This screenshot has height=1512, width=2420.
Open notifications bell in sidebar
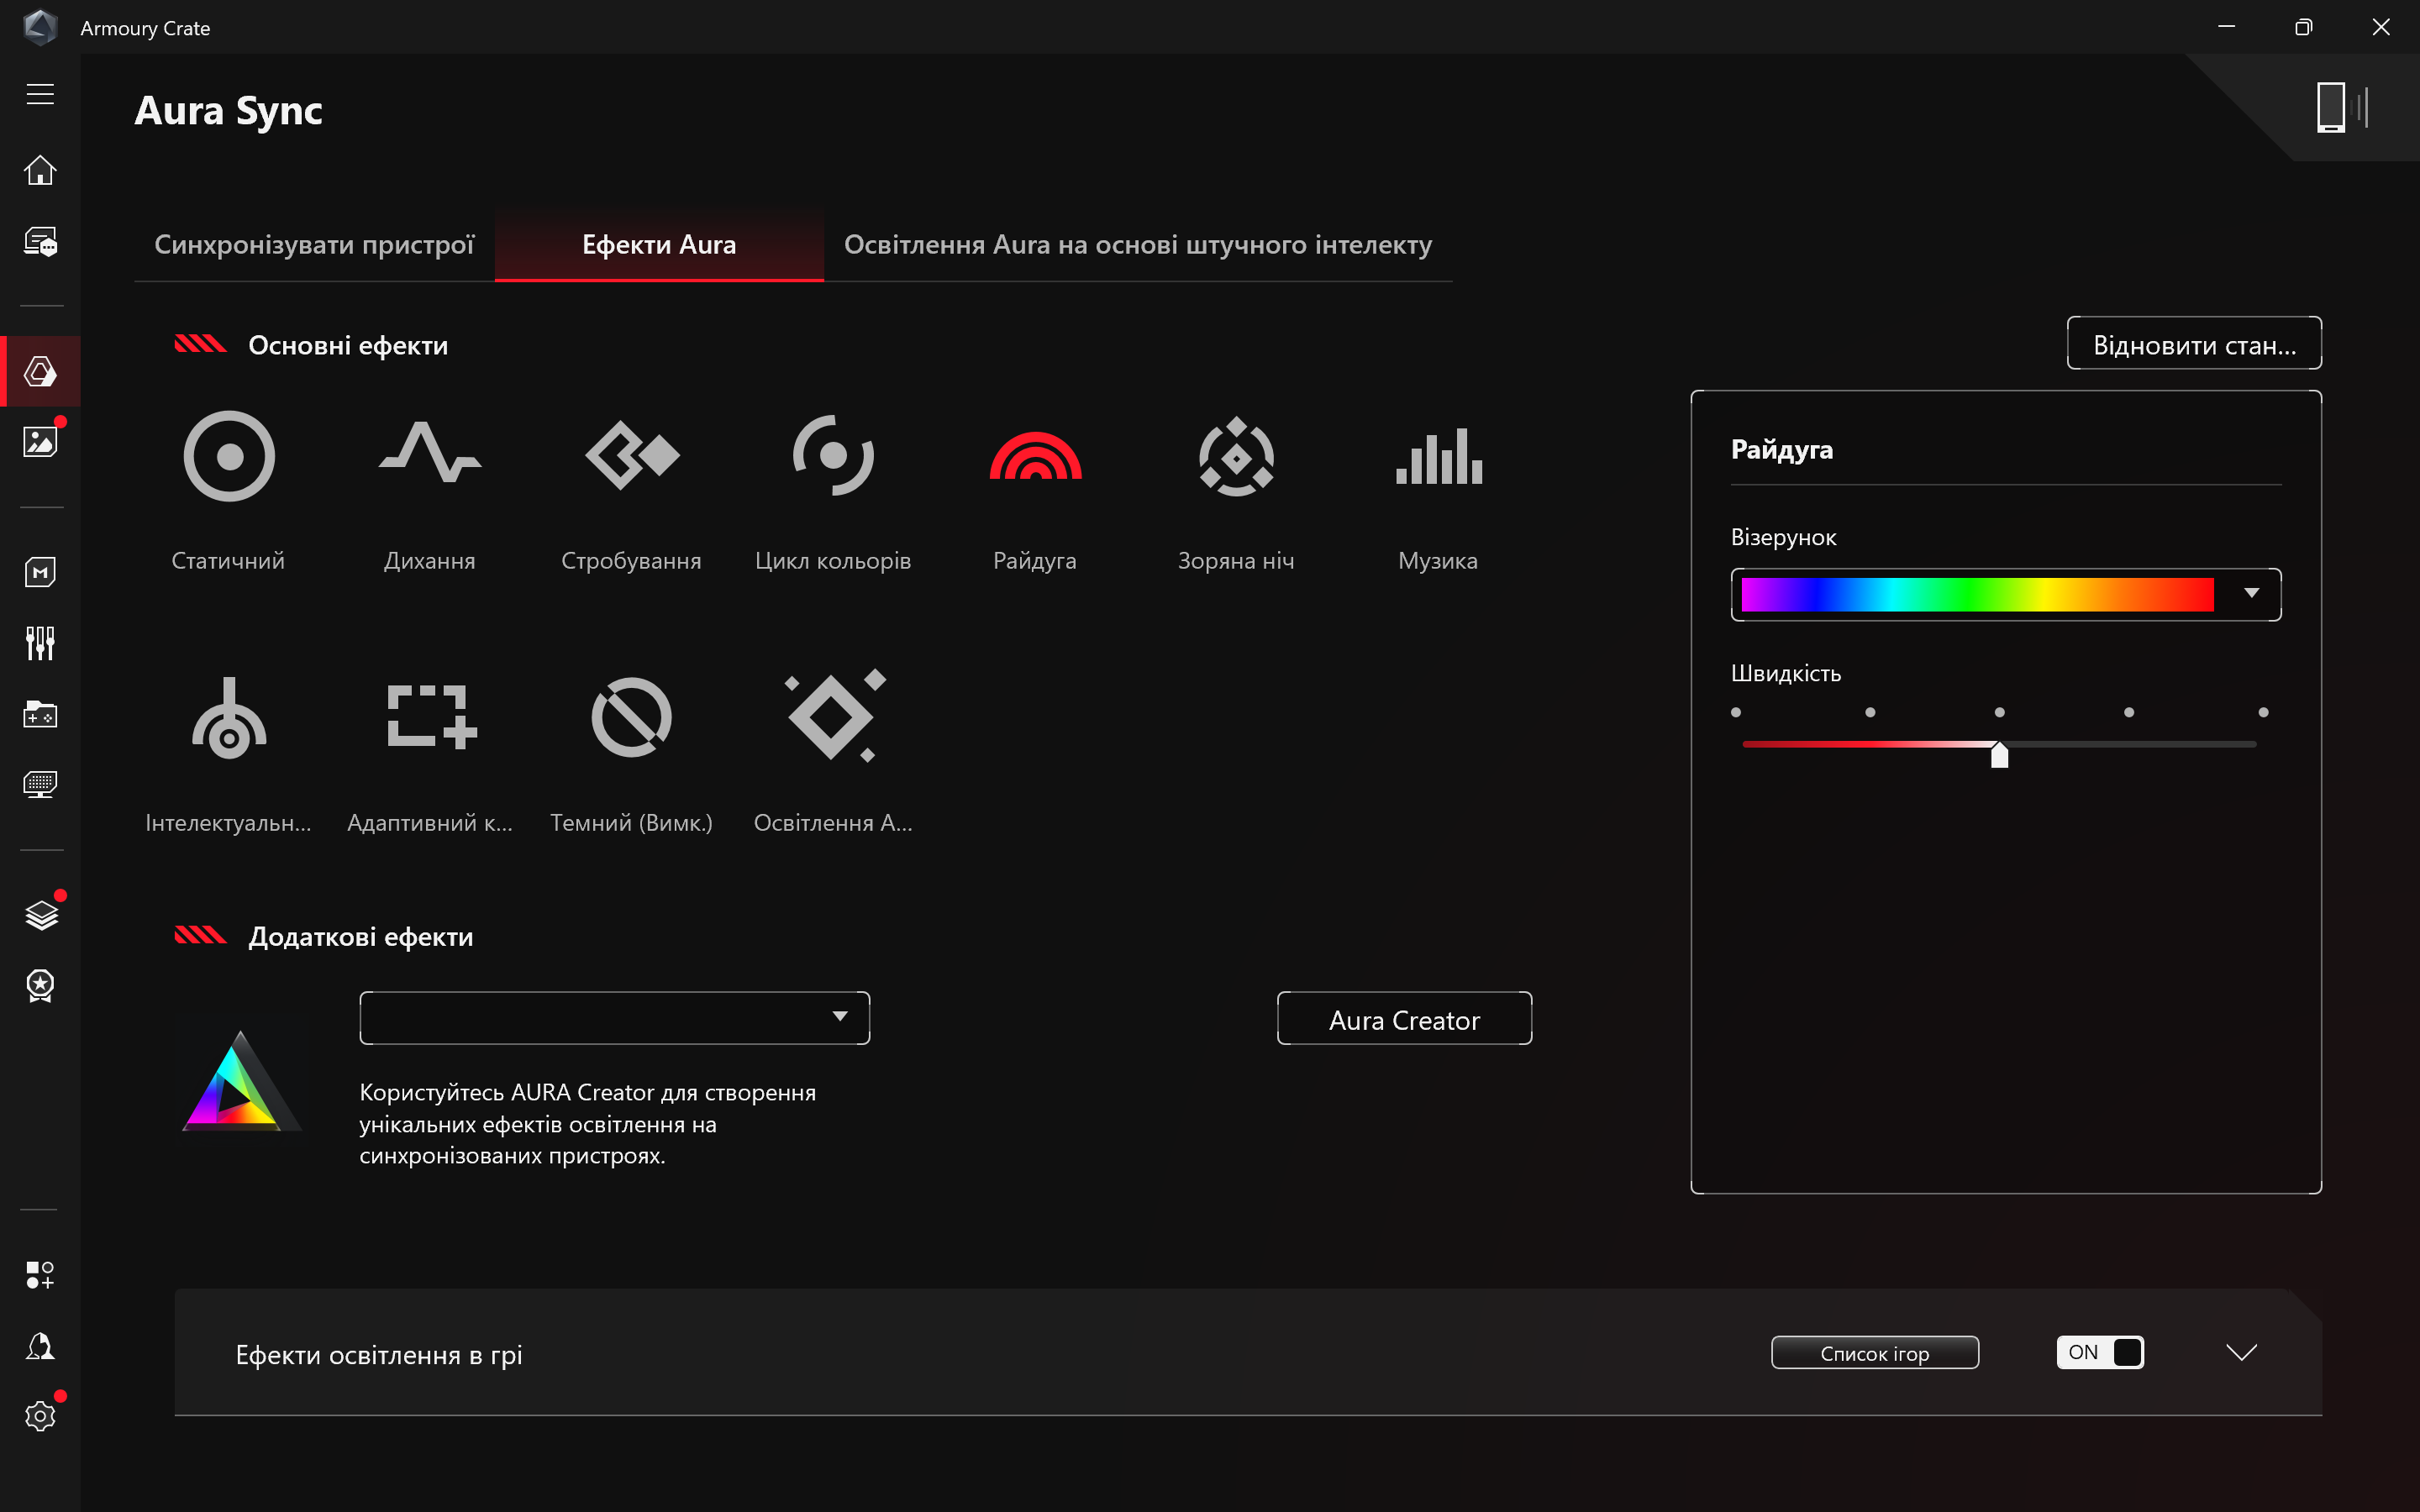(40, 1346)
